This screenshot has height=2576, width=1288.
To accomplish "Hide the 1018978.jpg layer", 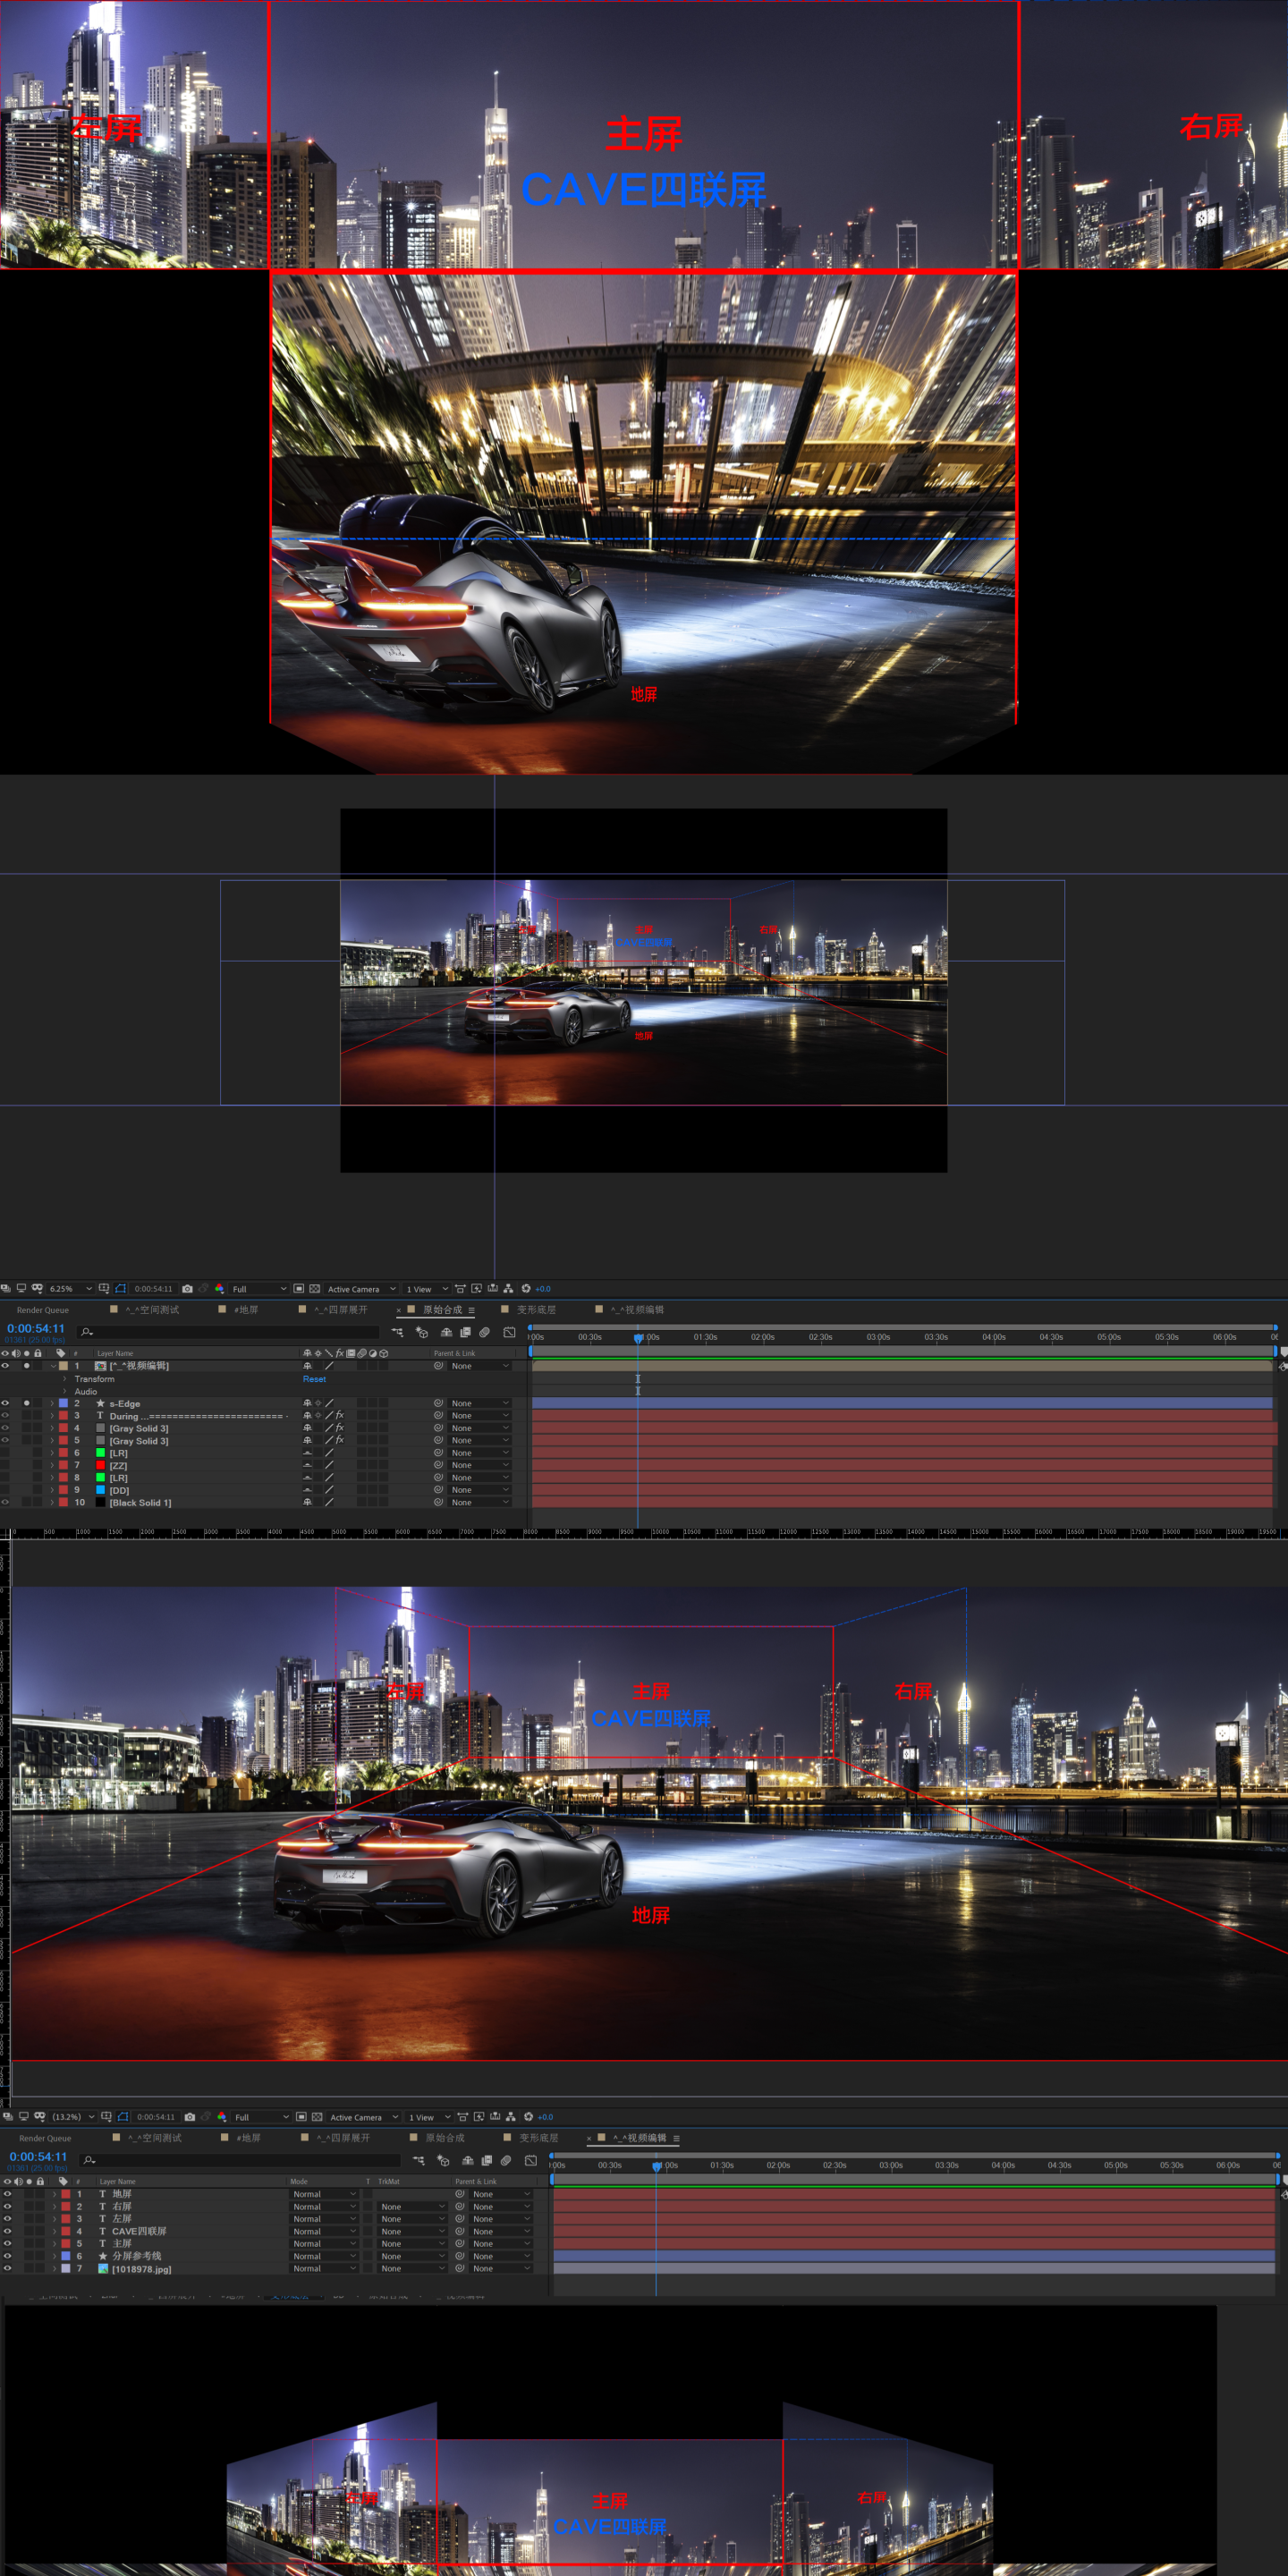I will tap(7, 2268).
